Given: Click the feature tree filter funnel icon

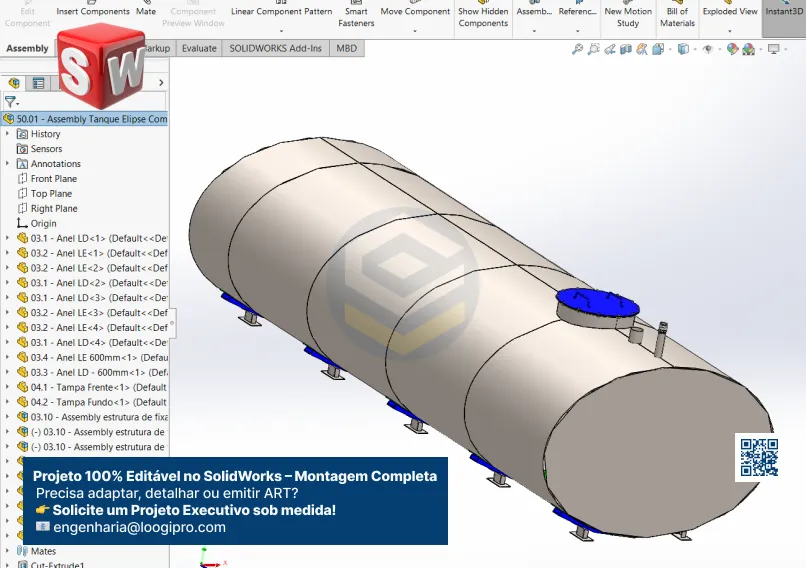Looking at the screenshot, I should pos(10,102).
